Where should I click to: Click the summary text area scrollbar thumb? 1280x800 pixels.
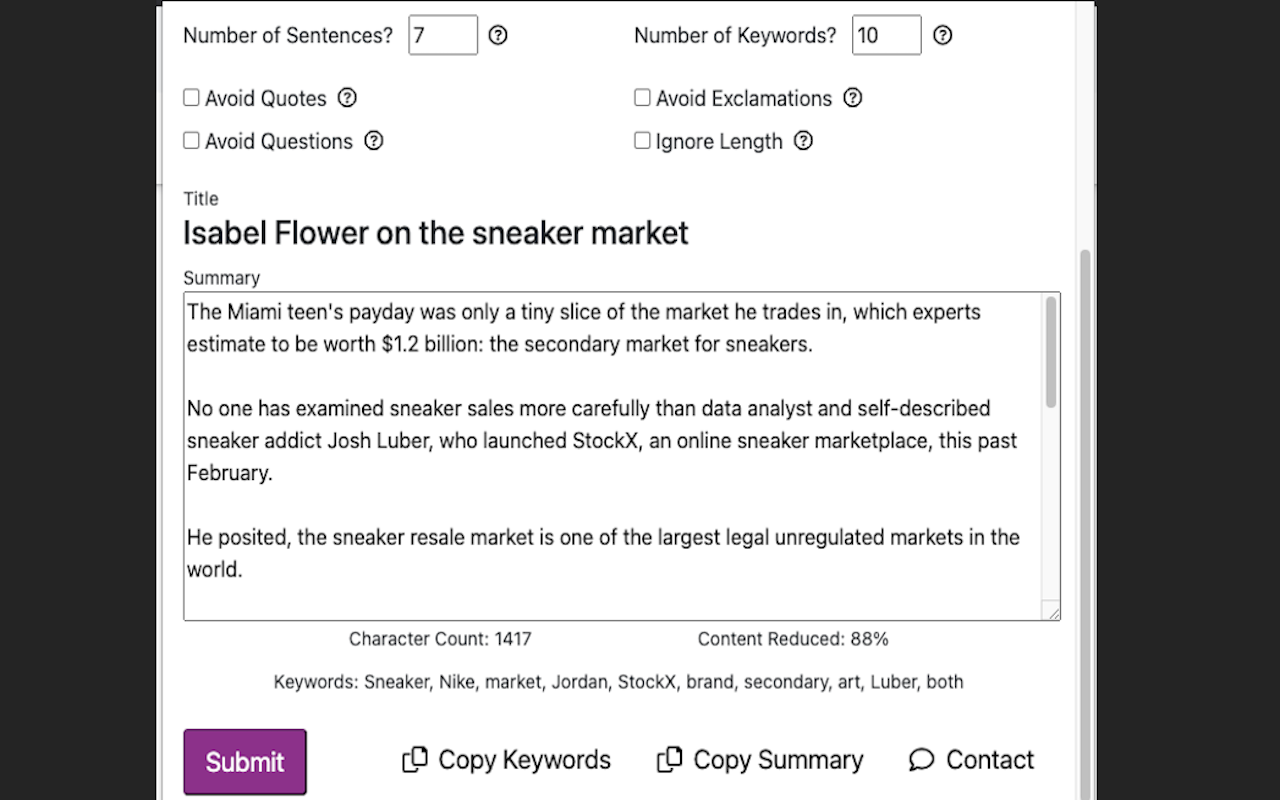coord(1050,352)
